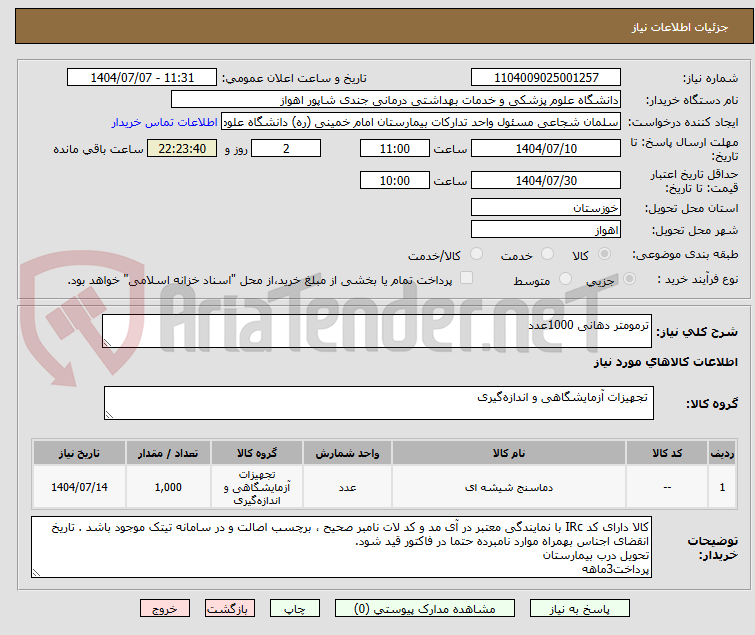Click the delivery province field خوزستان
The width and height of the screenshot is (755, 635).
point(546,207)
